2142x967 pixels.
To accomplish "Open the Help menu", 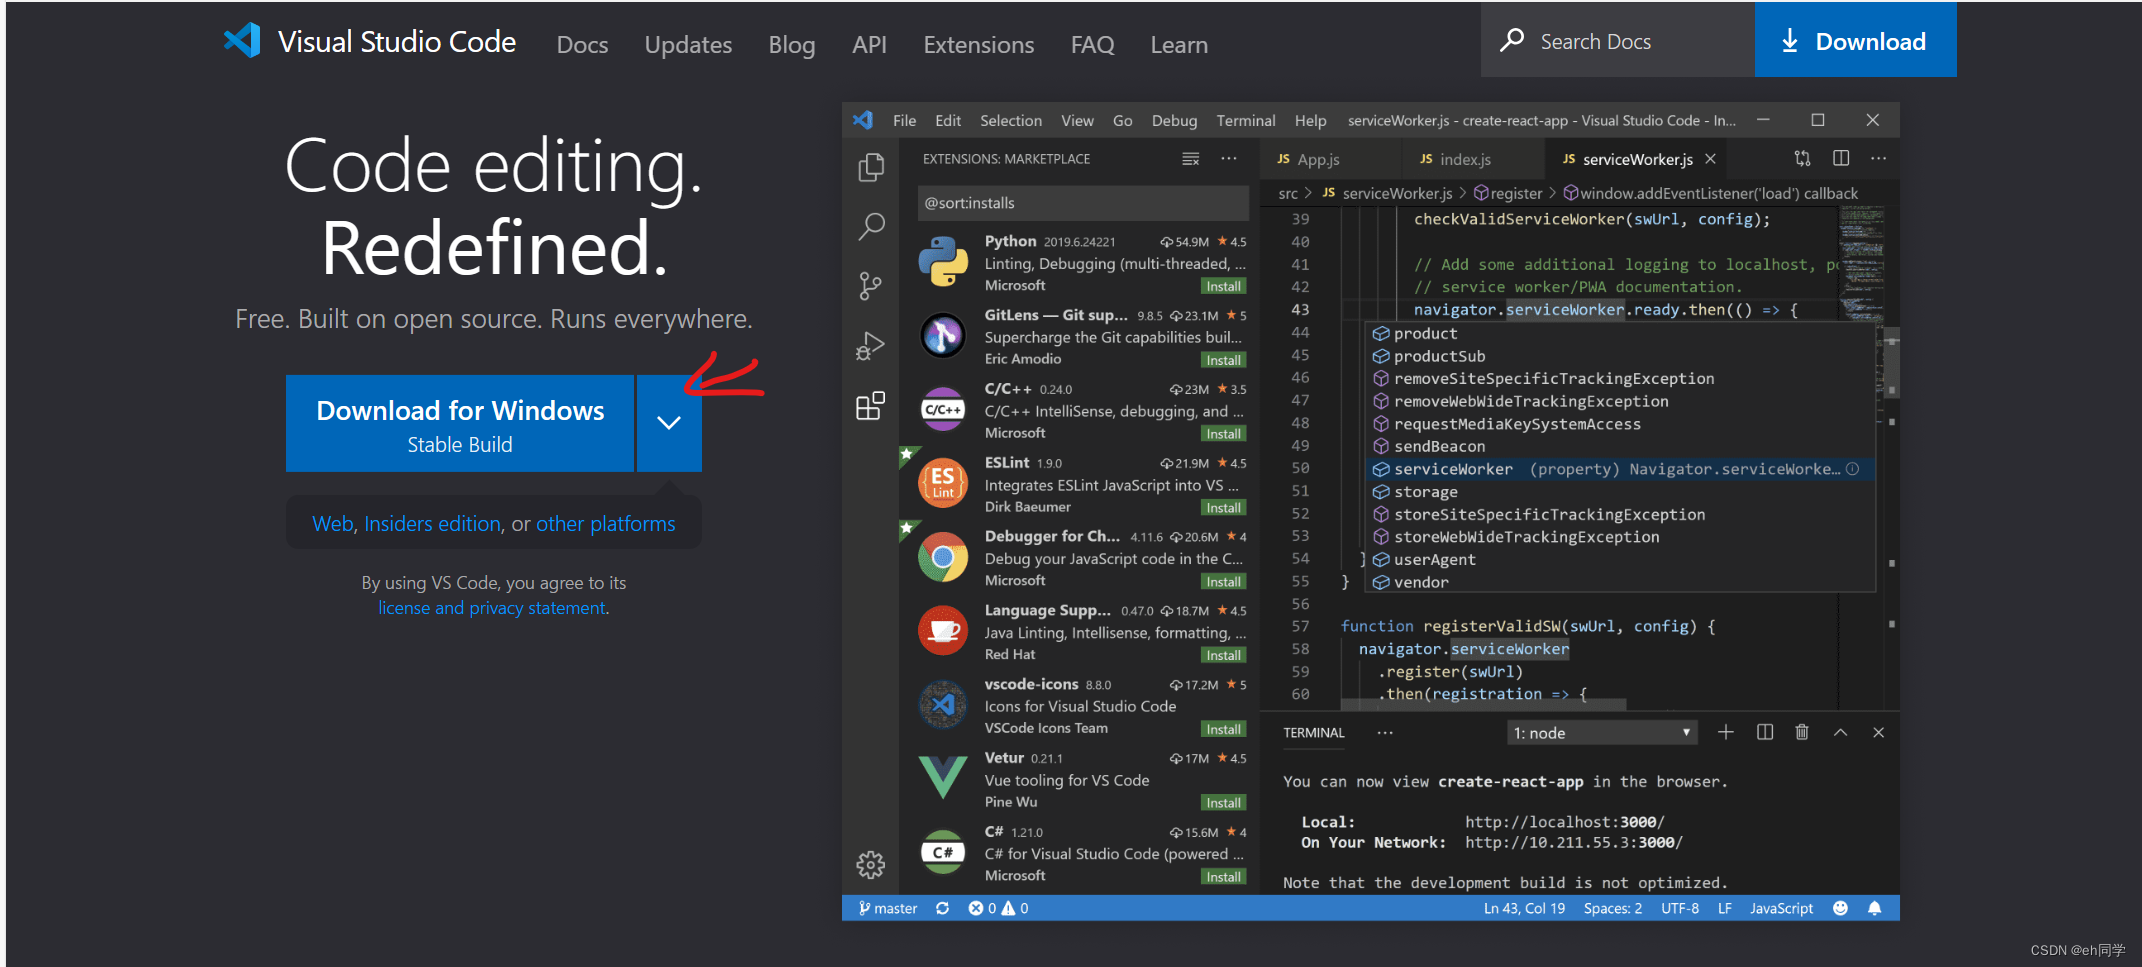I will [x=1311, y=120].
